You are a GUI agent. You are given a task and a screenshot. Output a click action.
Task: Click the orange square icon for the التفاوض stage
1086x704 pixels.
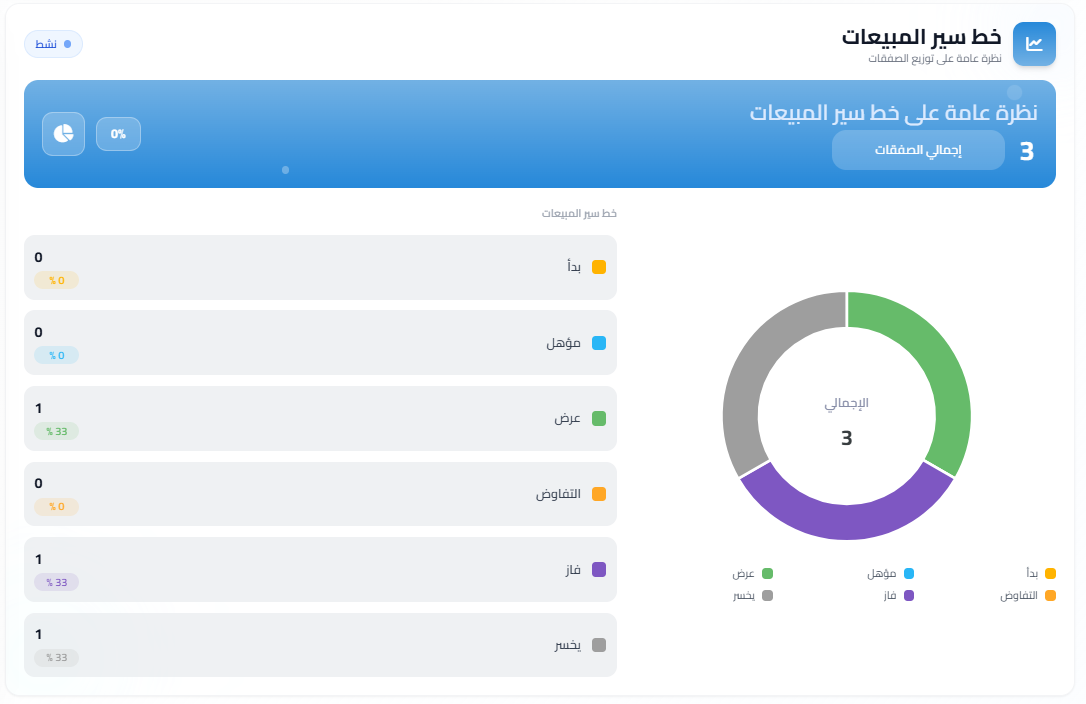click(598, 493)
